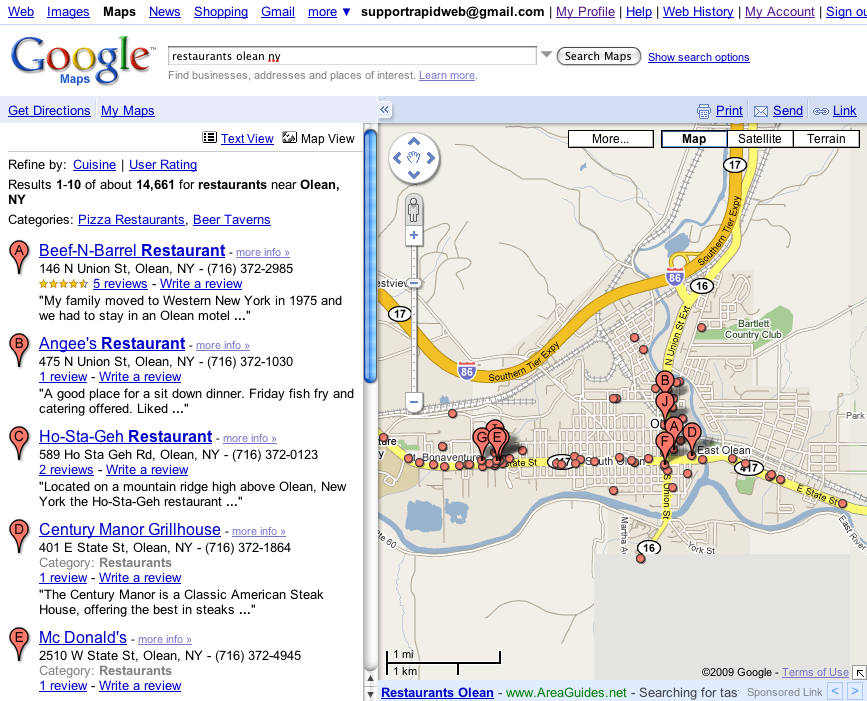
Task: Open the Get Directions link
Action: tap(49, 111)
